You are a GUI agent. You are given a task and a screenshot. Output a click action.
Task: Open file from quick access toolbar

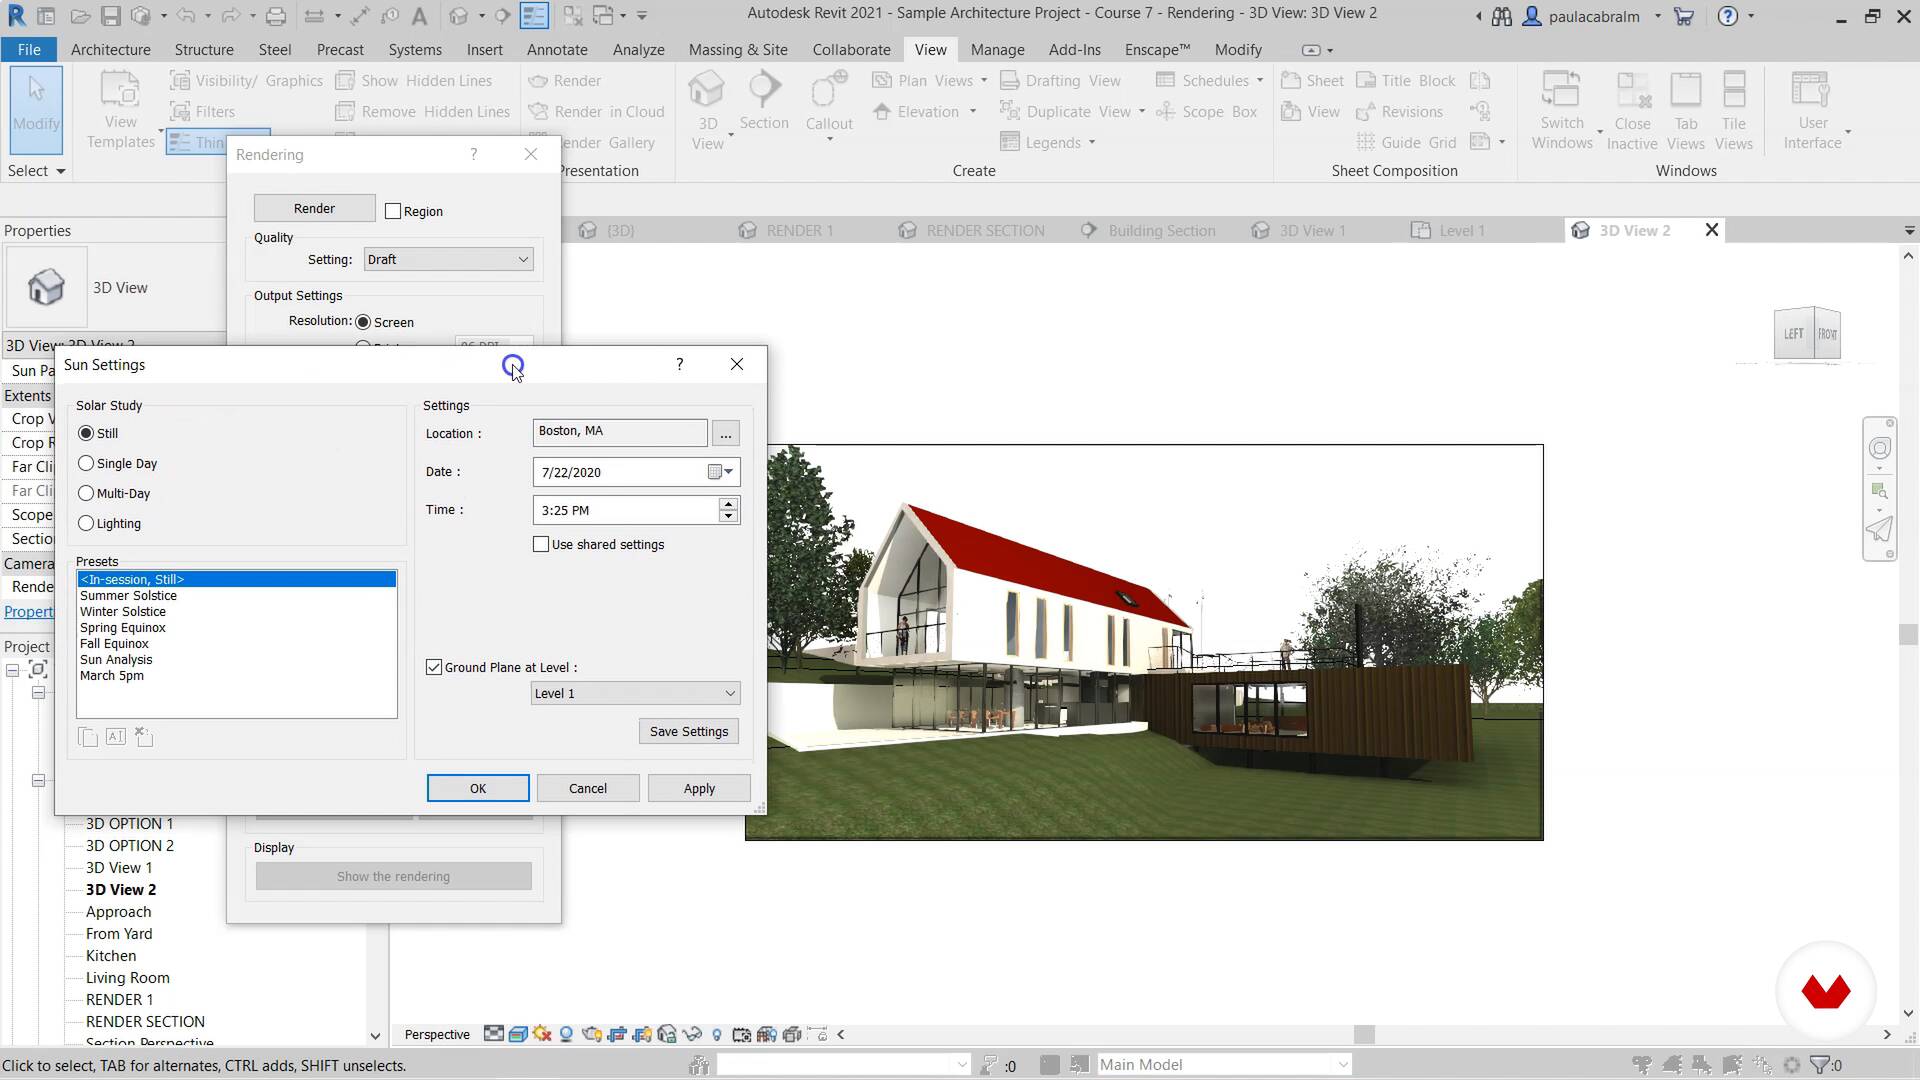[x=80, y=16]
